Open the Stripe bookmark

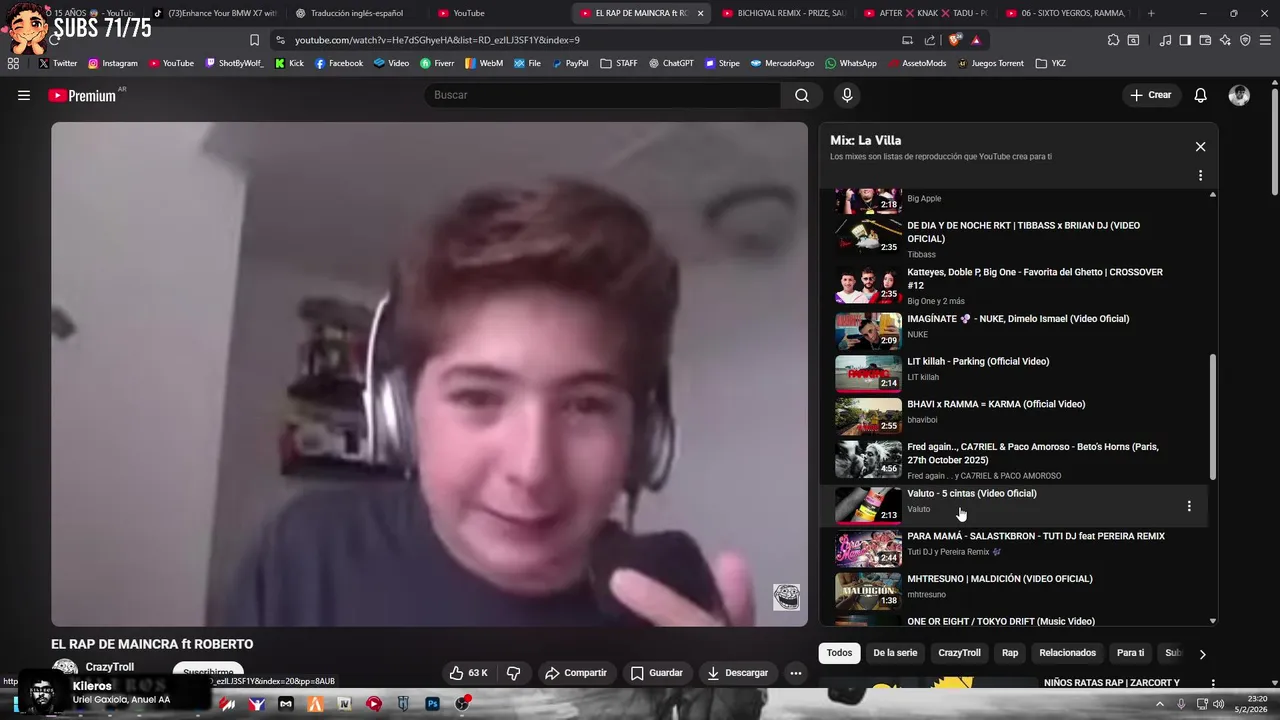[x=722, y=63]
